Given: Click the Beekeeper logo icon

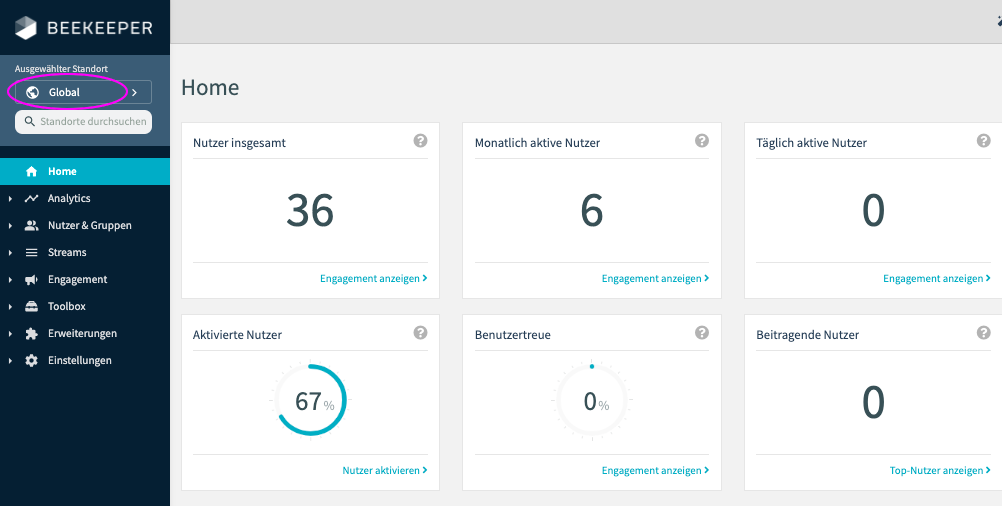Looking at the screenshot, I should click(27, 28).
